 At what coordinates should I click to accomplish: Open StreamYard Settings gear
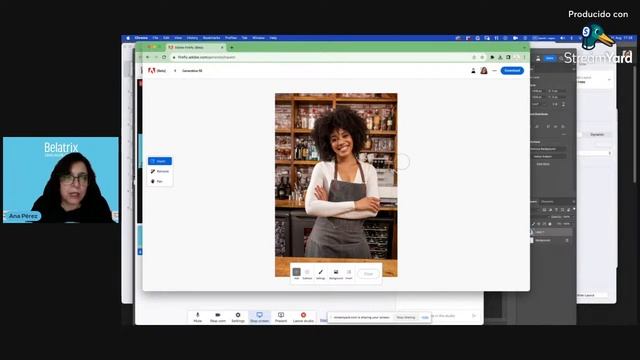tap(238, 317)
